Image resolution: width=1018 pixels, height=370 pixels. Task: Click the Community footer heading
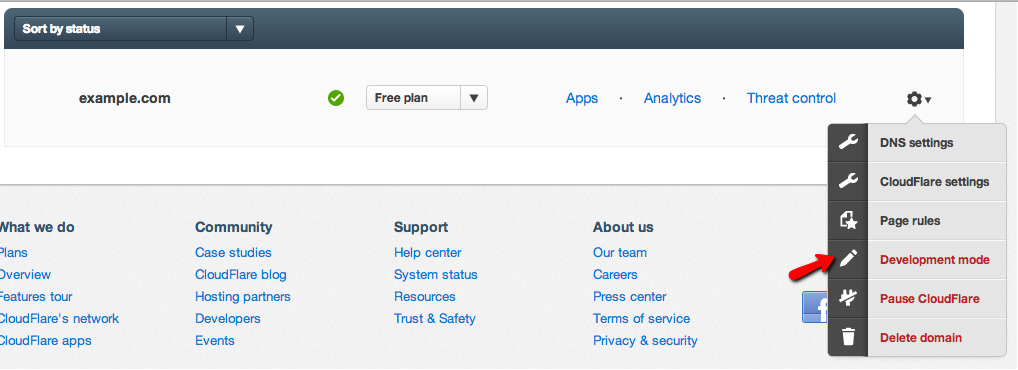pyautogui.click(x=234, y=227)
